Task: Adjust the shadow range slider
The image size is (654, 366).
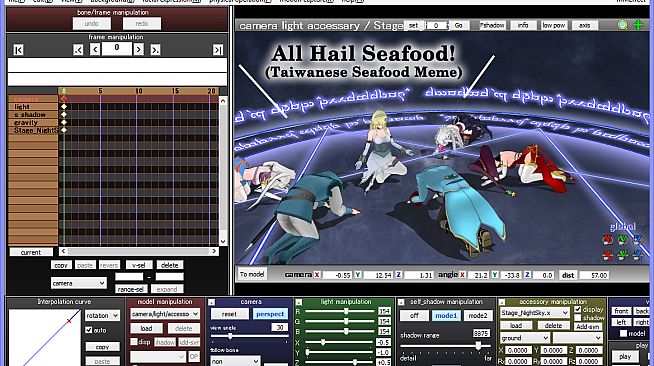Action: [x=478, y=346]
